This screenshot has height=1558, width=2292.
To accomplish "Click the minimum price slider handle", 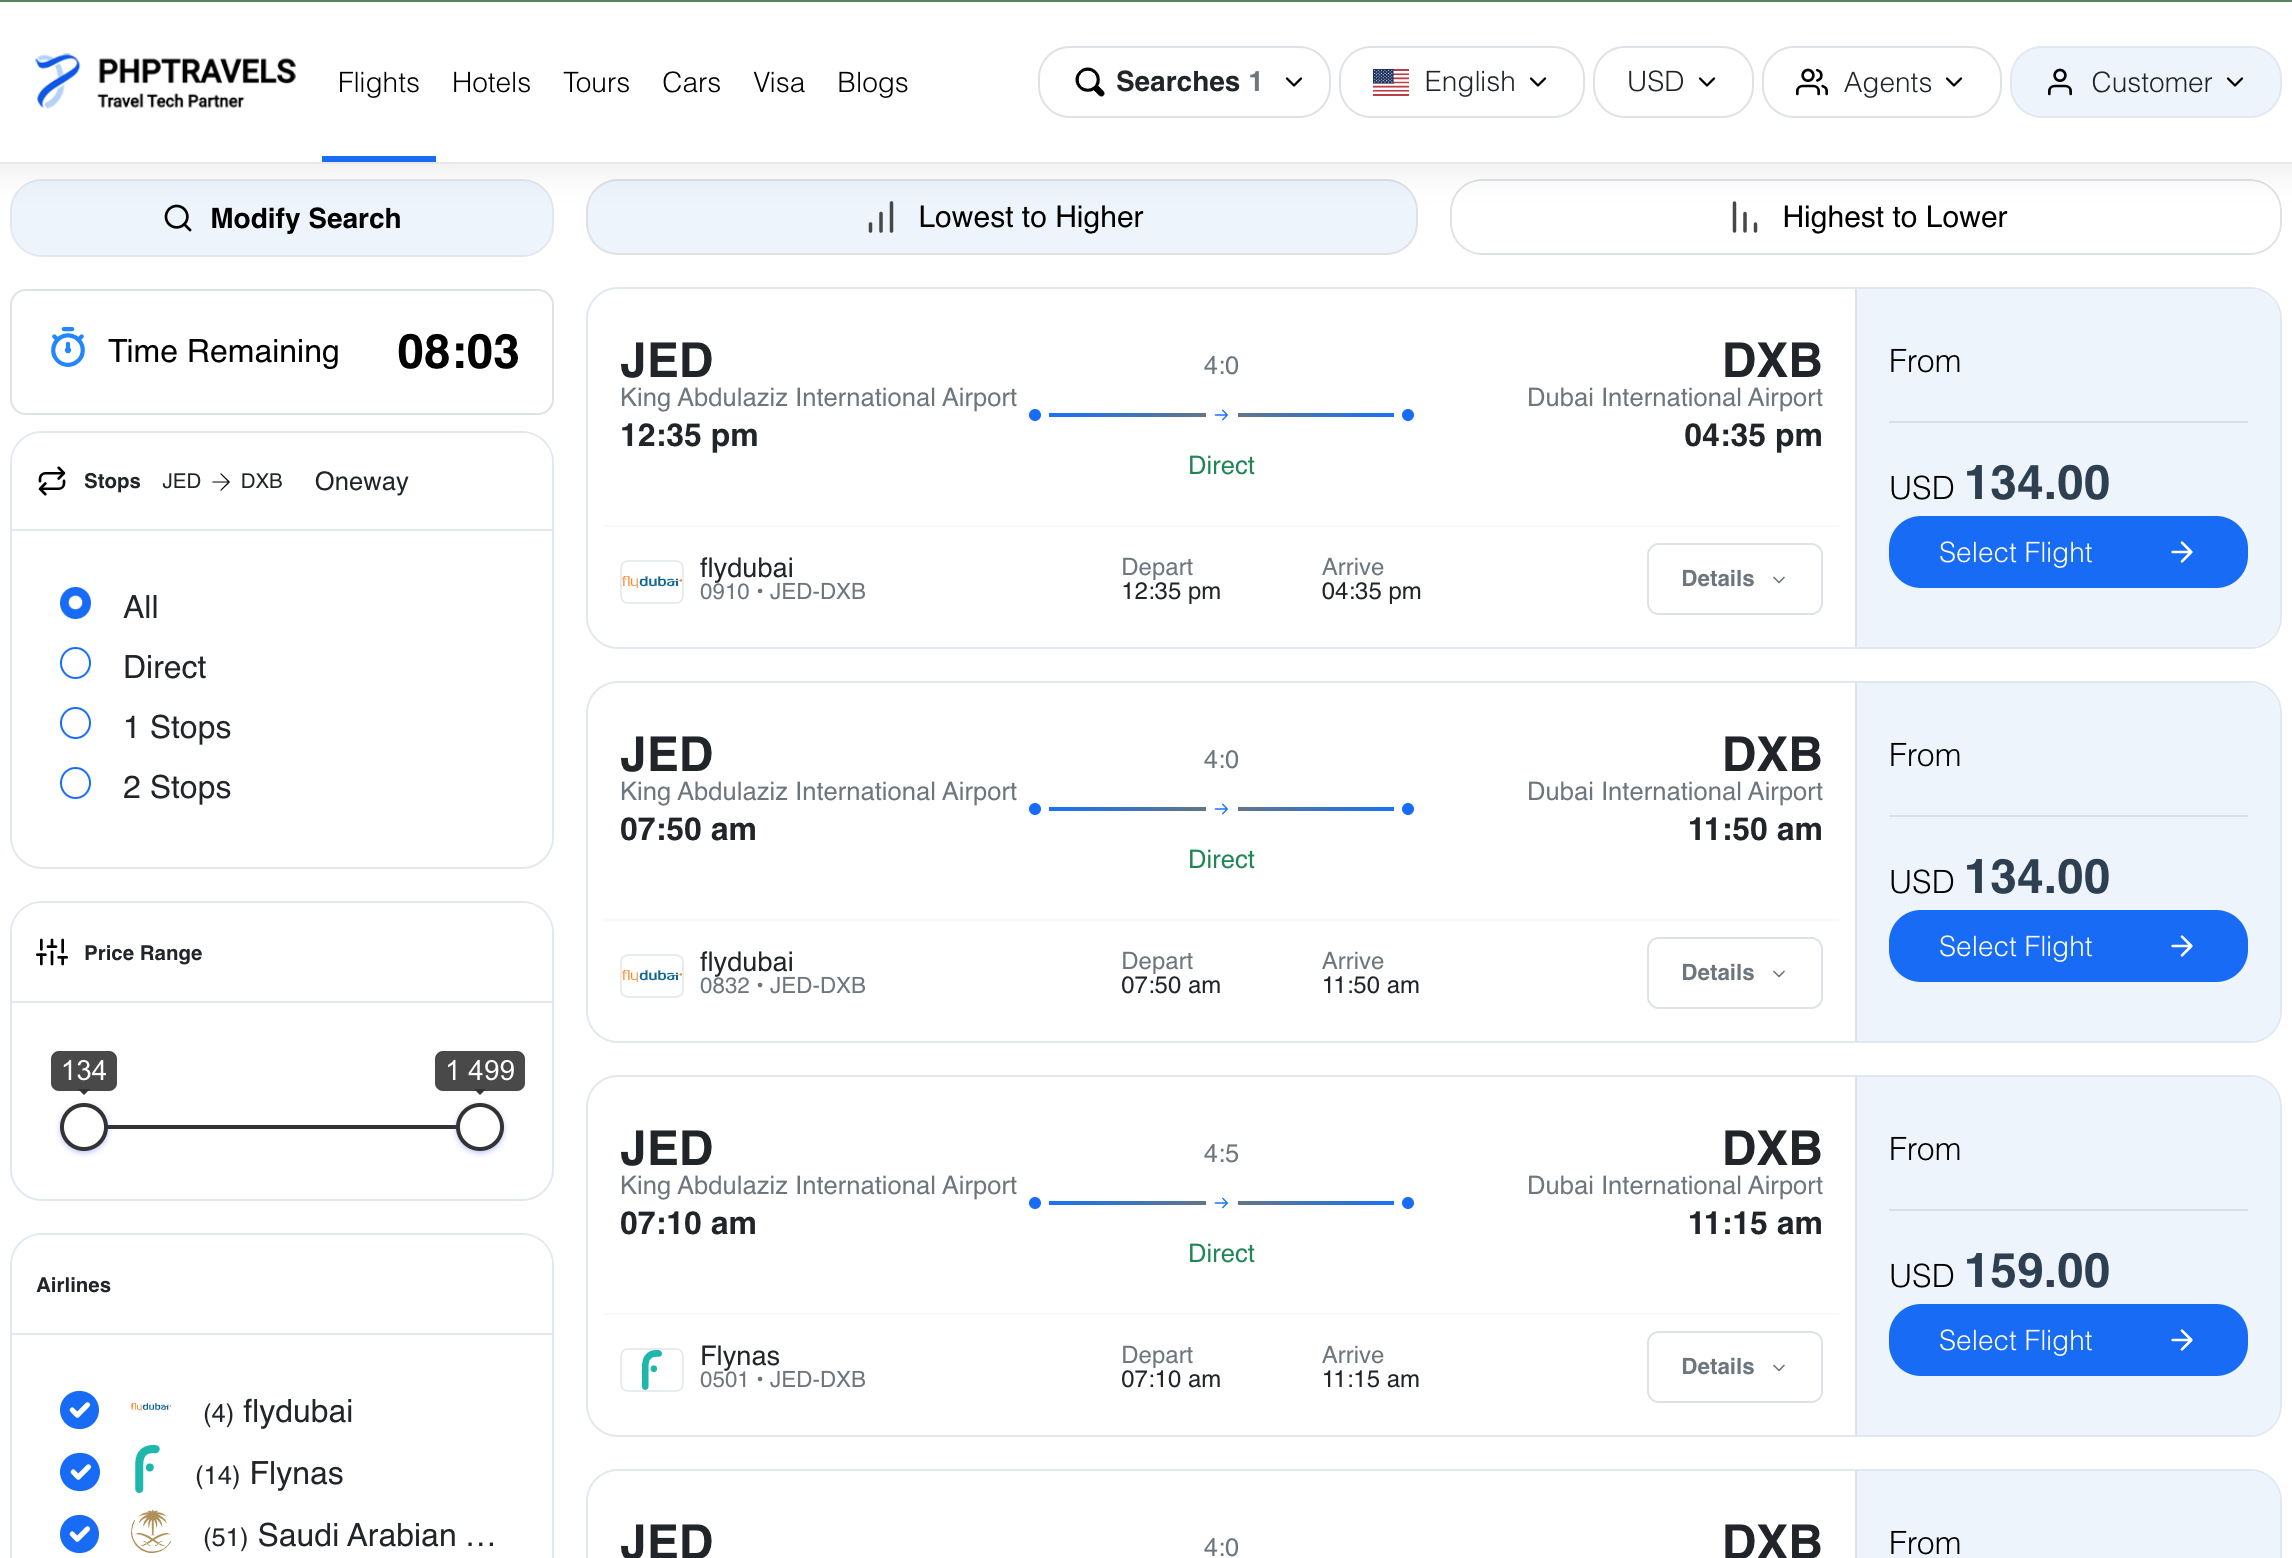I will [84, 1127].
